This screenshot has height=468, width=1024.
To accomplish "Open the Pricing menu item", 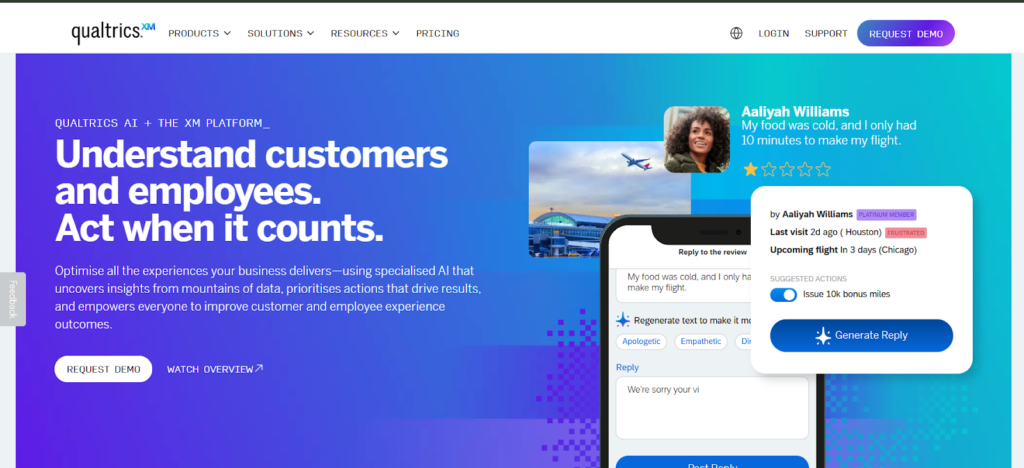I will pos(438,33).
